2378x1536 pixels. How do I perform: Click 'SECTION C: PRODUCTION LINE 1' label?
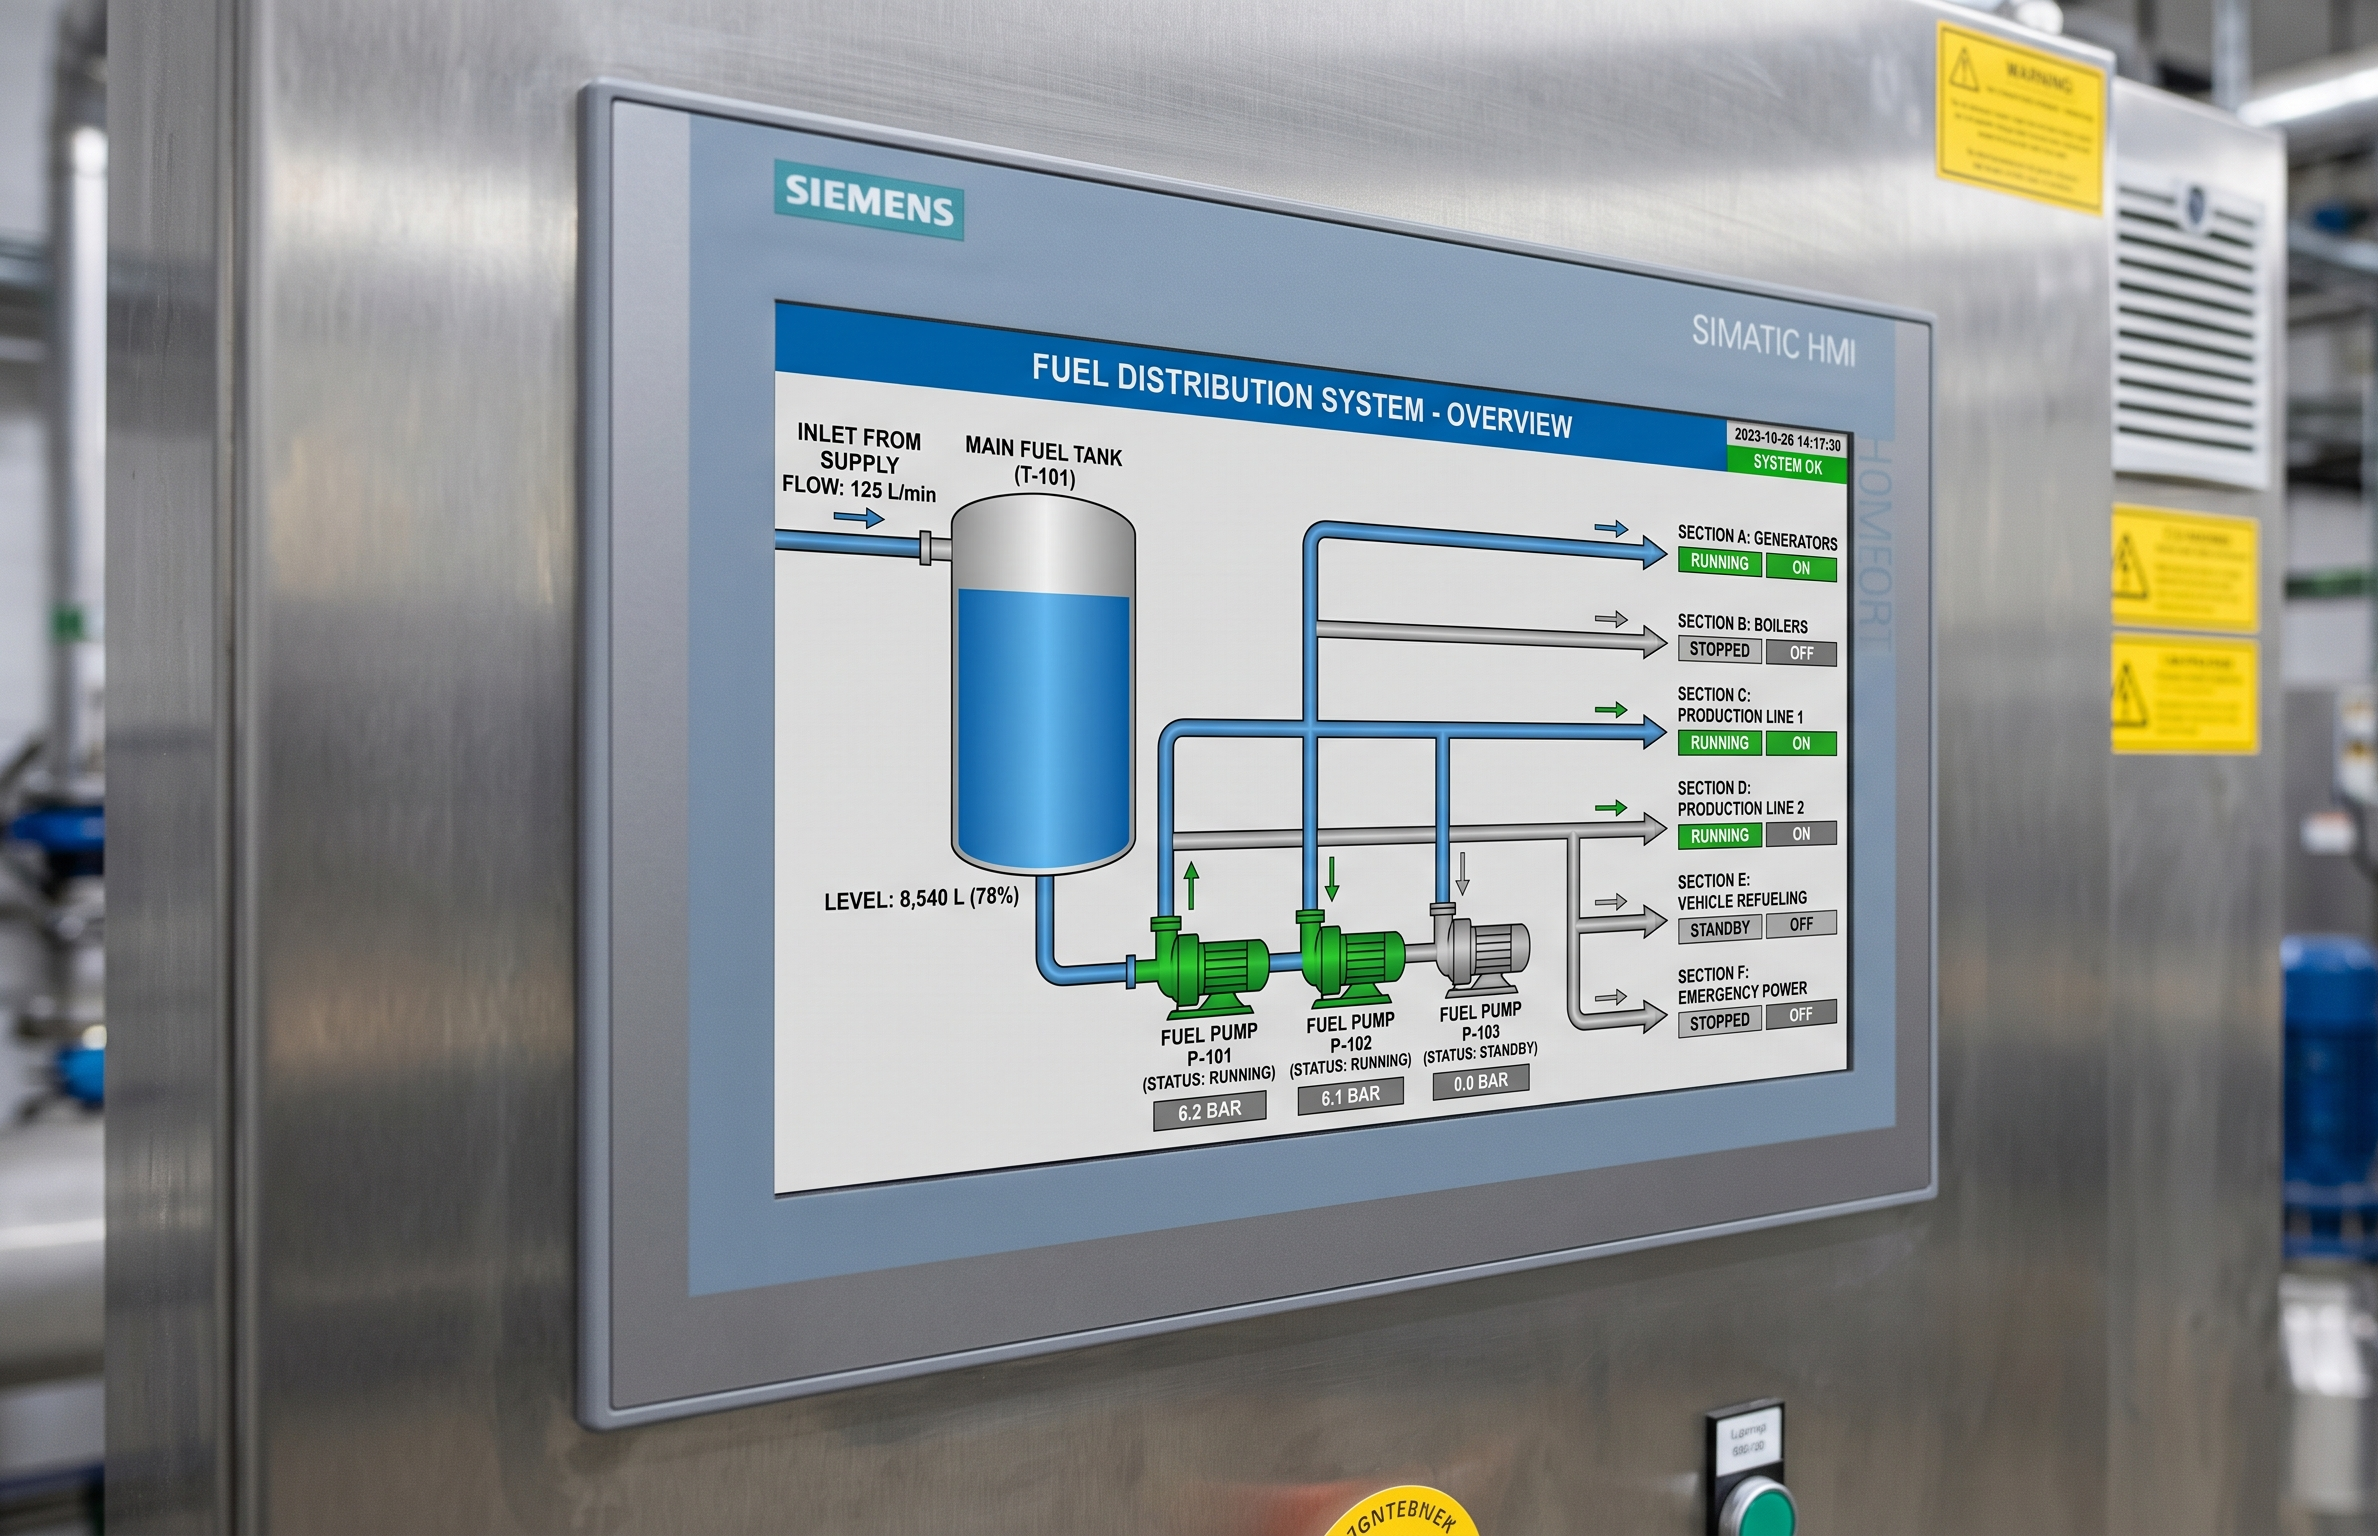pos(1740,705)
